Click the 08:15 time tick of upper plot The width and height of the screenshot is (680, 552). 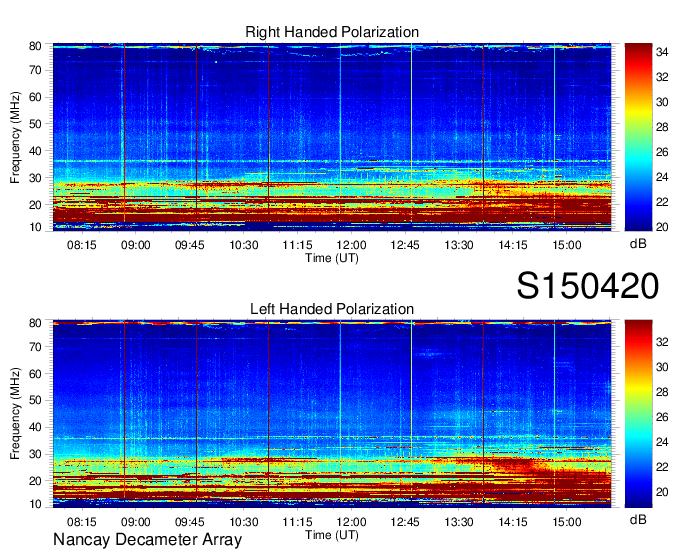tap(82, 245)
